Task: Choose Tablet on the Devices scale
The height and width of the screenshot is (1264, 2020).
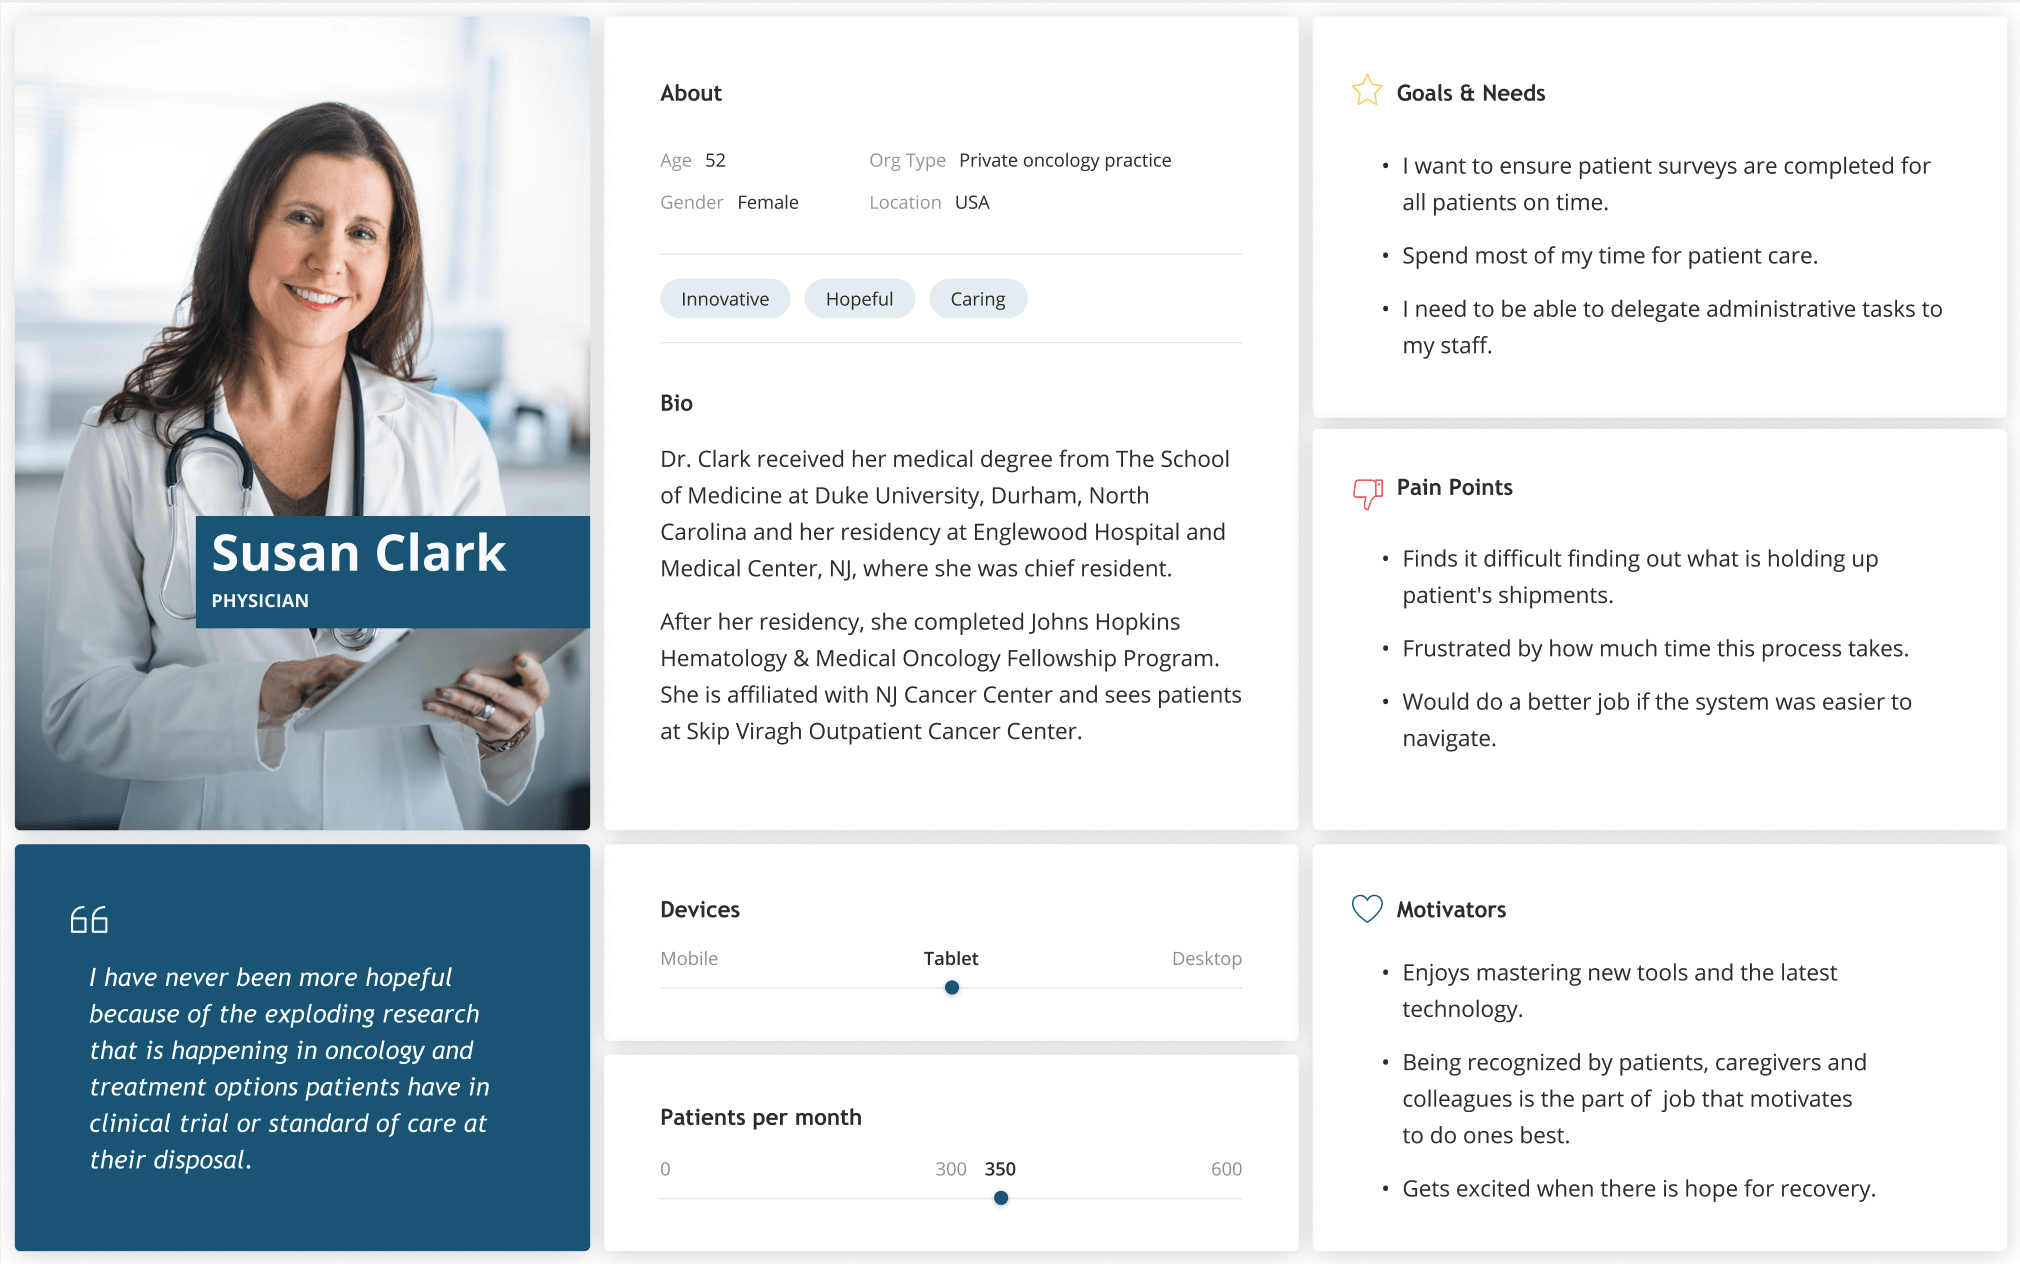Action: point(951,958)
